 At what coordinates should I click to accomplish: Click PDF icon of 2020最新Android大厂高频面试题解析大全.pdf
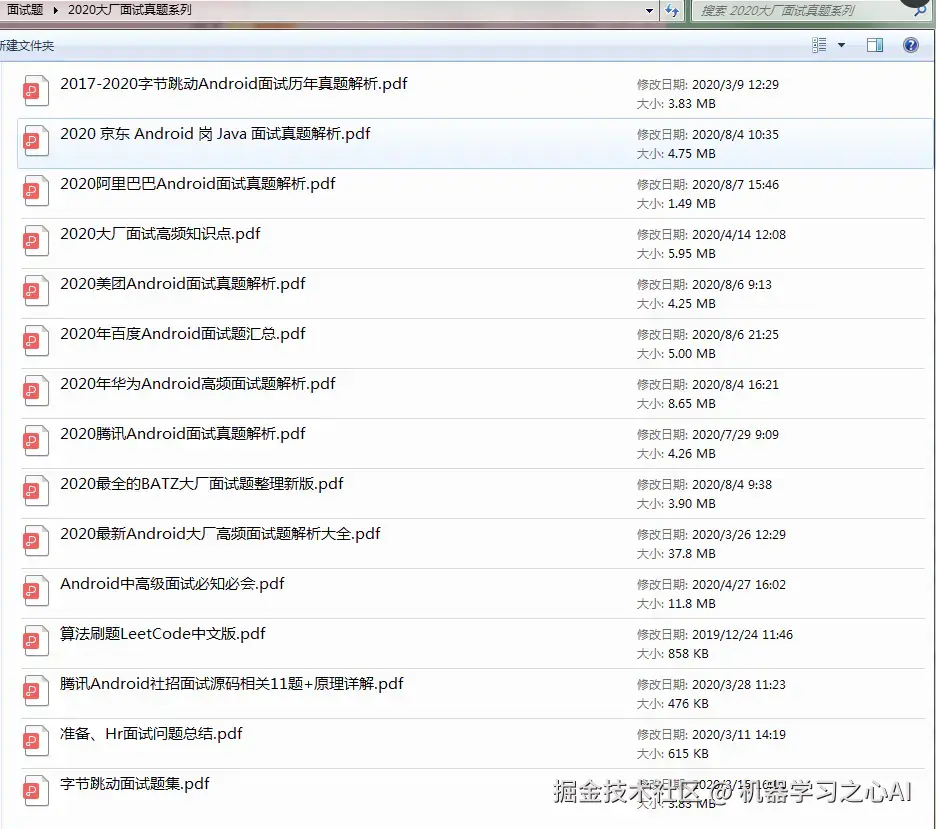pos(35,541)
